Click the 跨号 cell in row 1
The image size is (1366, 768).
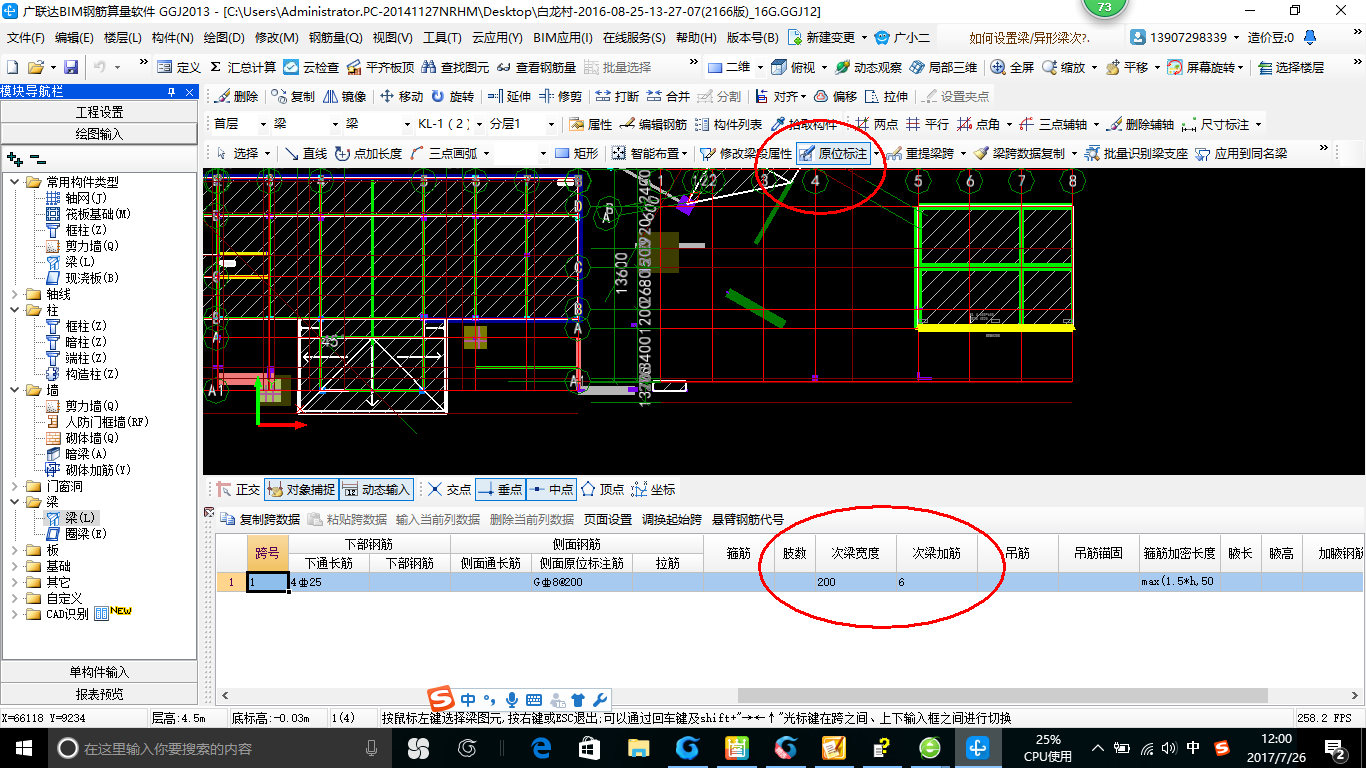click(268, 582)
